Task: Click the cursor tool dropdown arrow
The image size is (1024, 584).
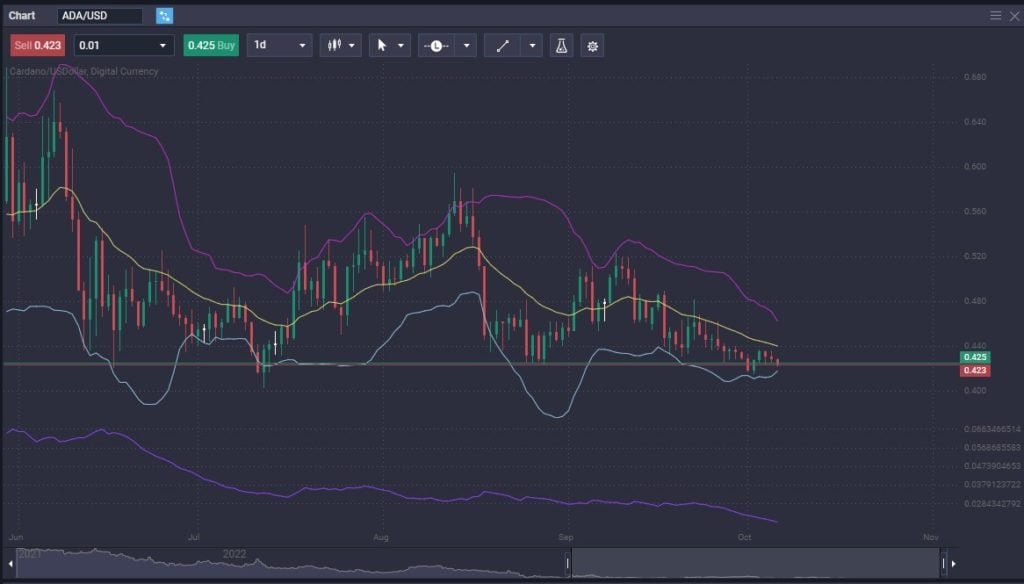Action: pos(400,45)
